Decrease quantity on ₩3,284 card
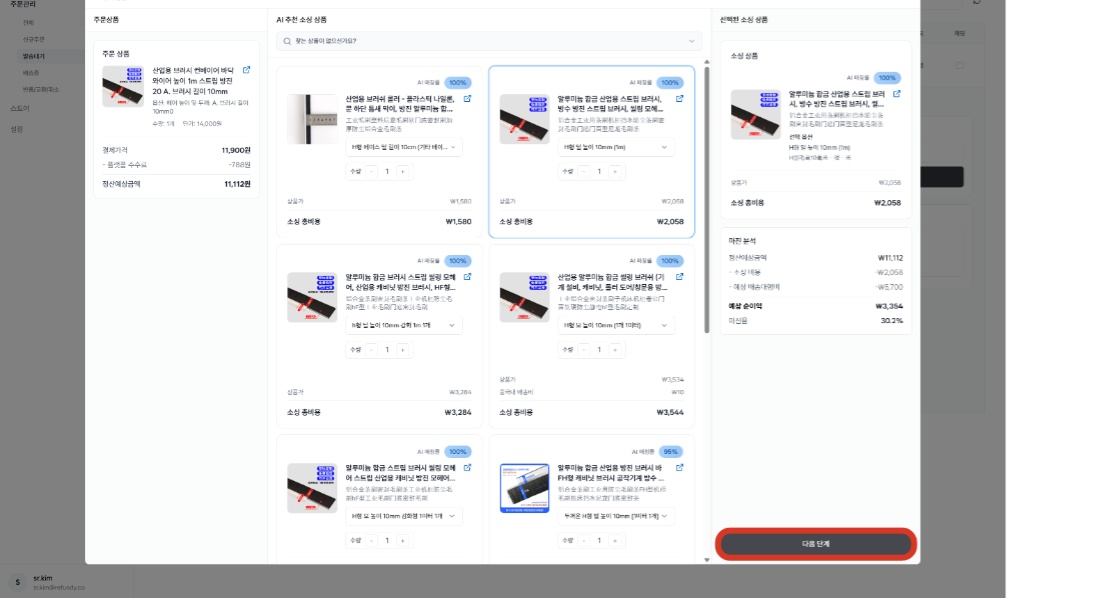 tap(372, 350)
